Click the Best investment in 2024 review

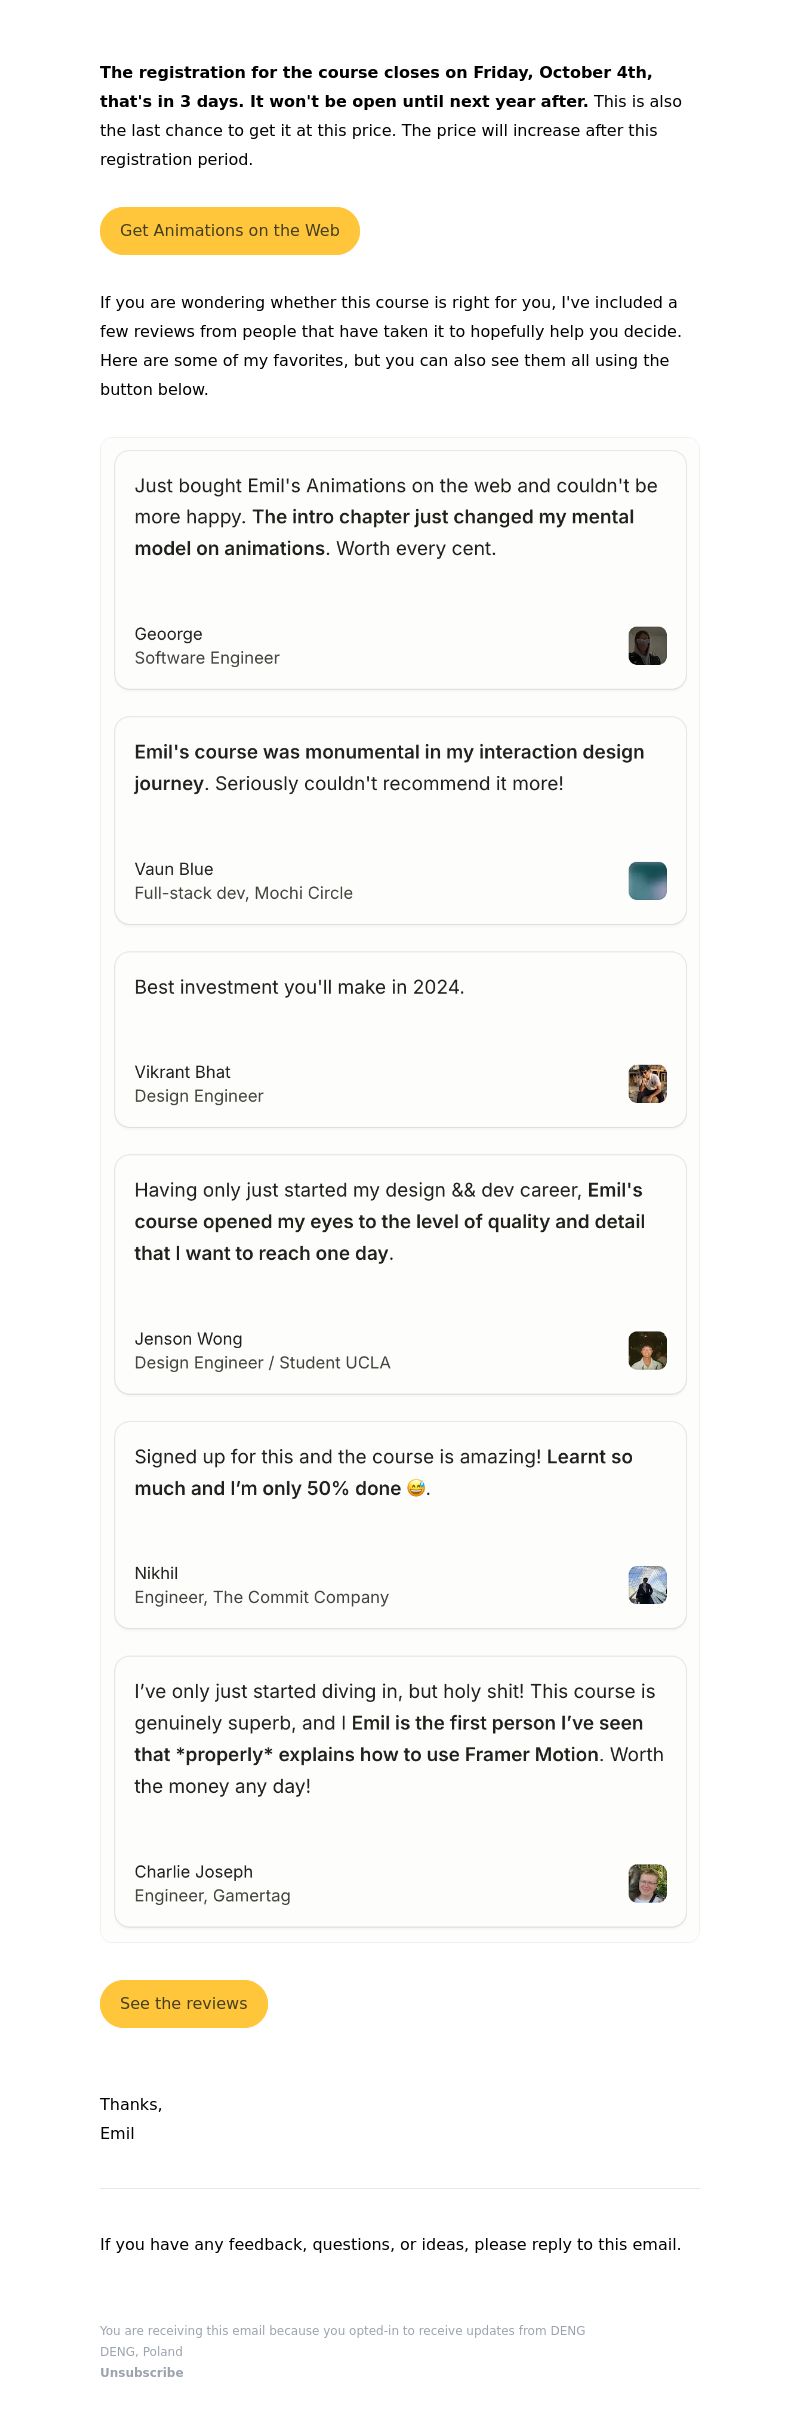(x=400, y=1040)
